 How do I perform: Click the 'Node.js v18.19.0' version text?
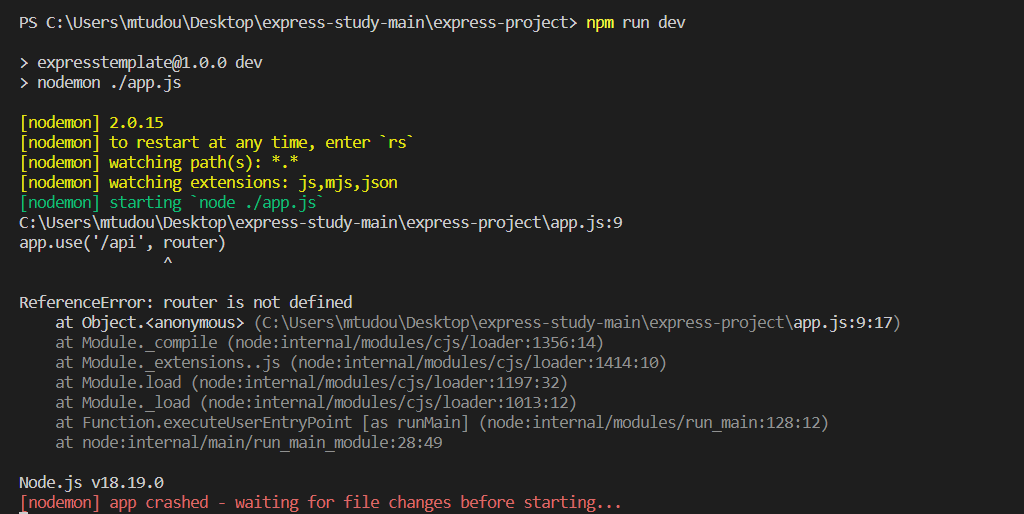91,483
